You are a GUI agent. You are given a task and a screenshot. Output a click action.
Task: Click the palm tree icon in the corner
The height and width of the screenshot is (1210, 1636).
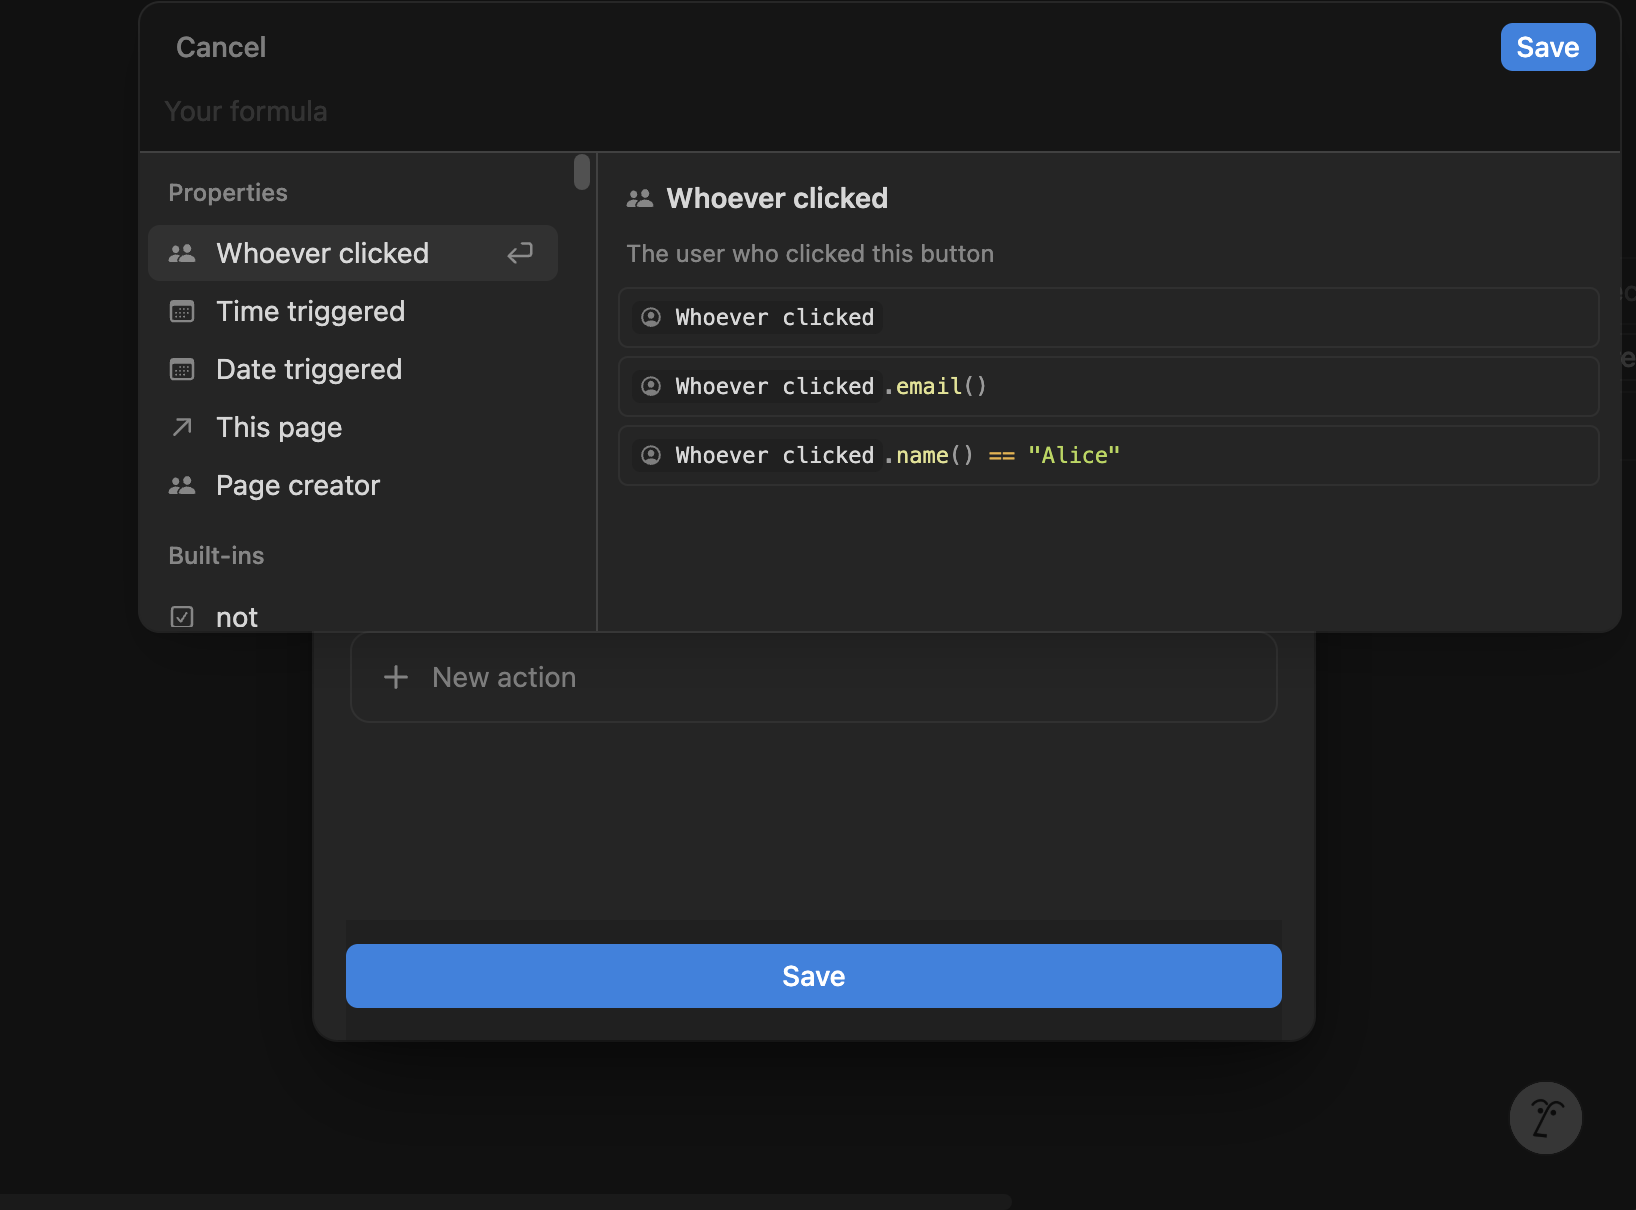pos(1545,1118)
